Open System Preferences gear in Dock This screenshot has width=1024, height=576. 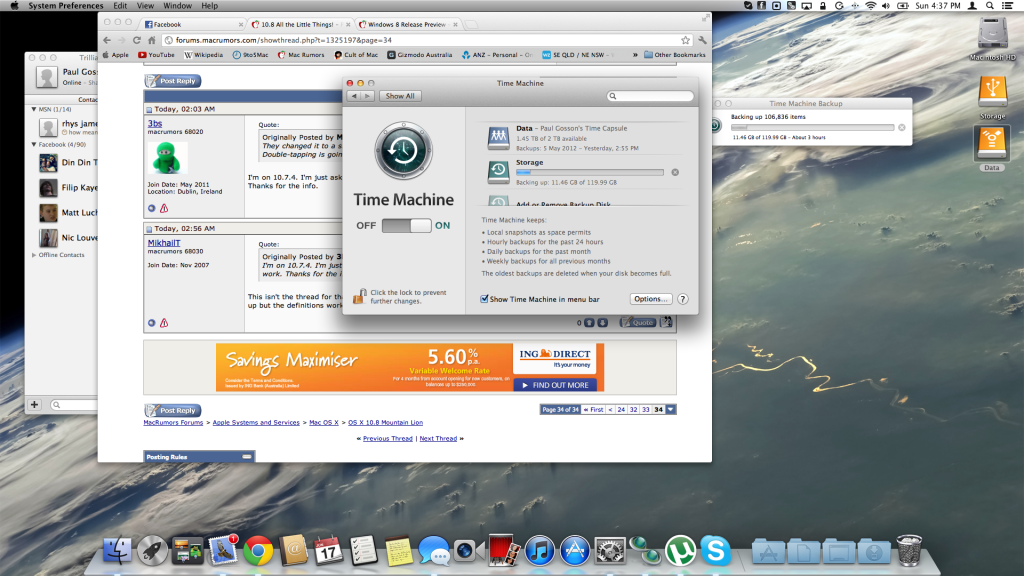[x=610, y=551]
